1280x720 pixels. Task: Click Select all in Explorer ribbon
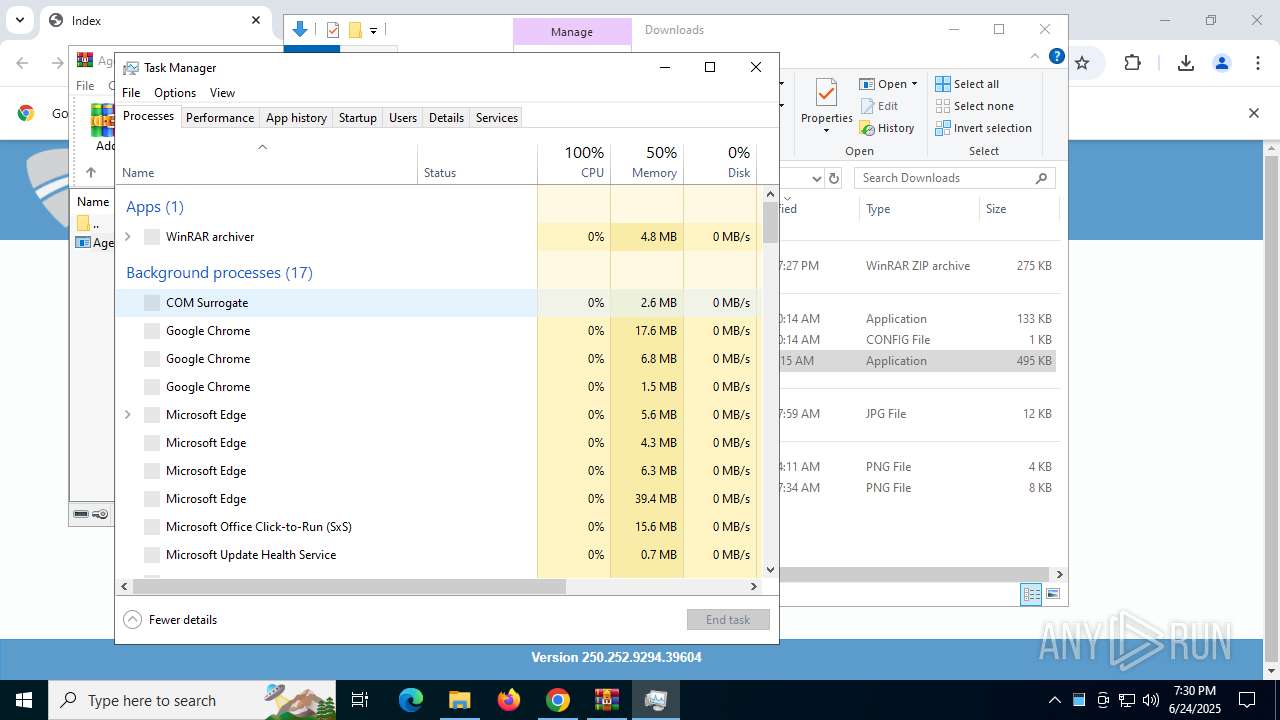coord(967,84)
